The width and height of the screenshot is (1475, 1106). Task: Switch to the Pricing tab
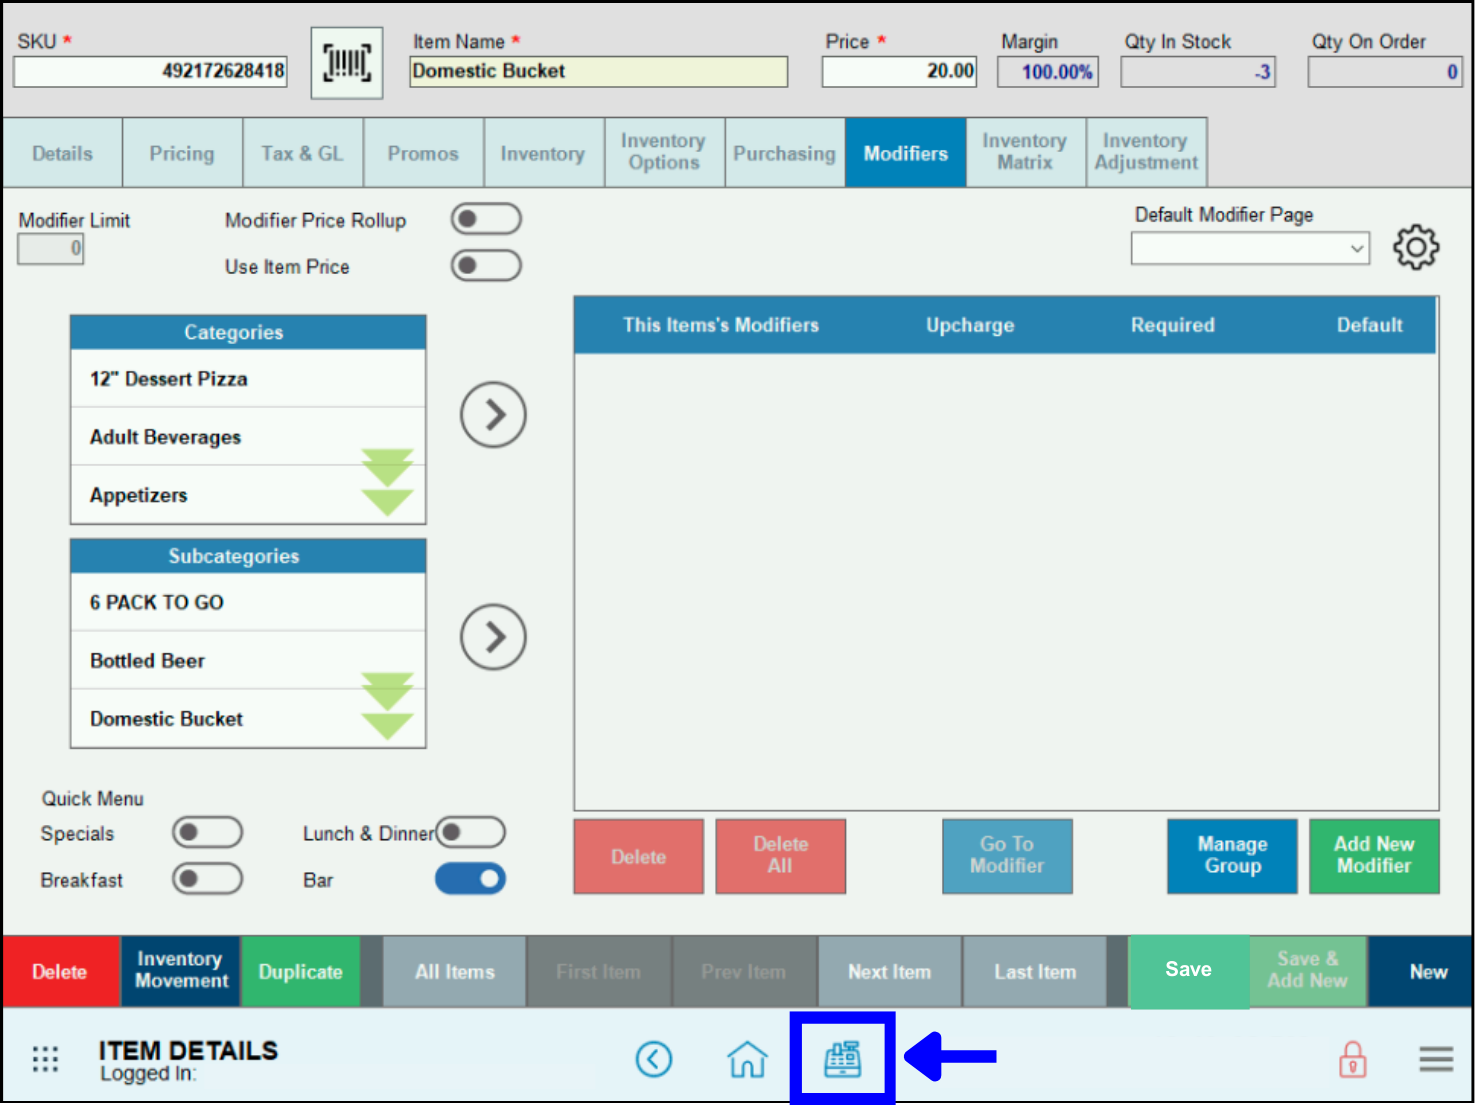click(181, 152)
